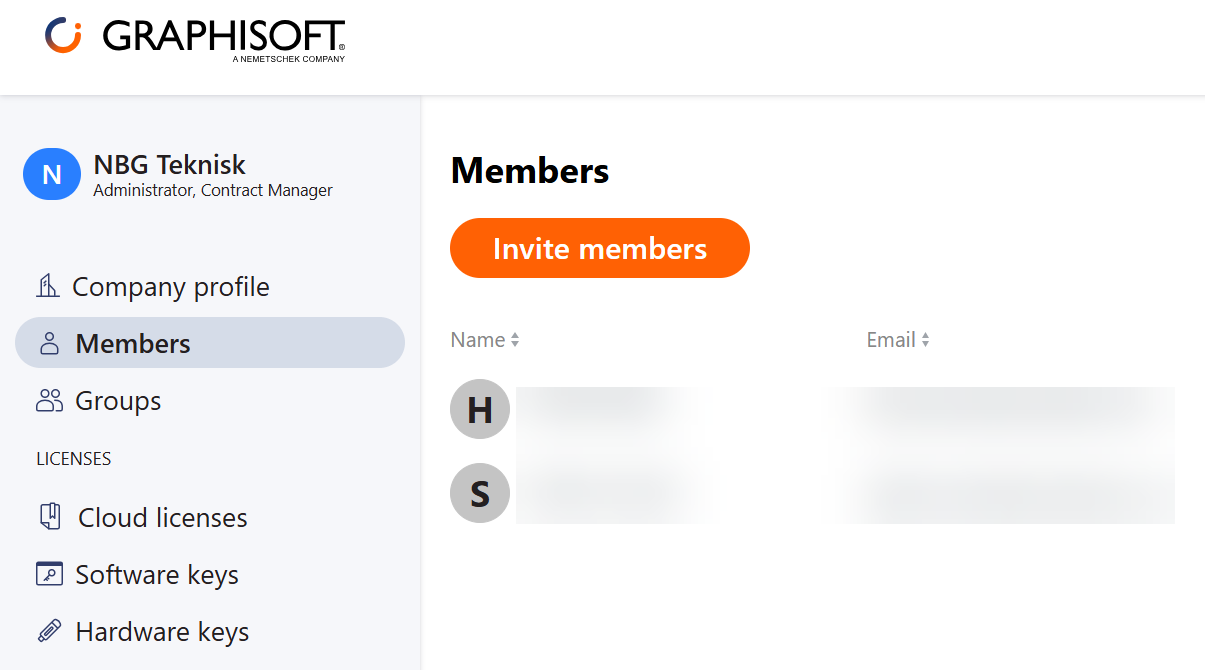Viewport: 1205px width, 670px height.
Task: Click the H member avatar
Action: coord(480,409)
